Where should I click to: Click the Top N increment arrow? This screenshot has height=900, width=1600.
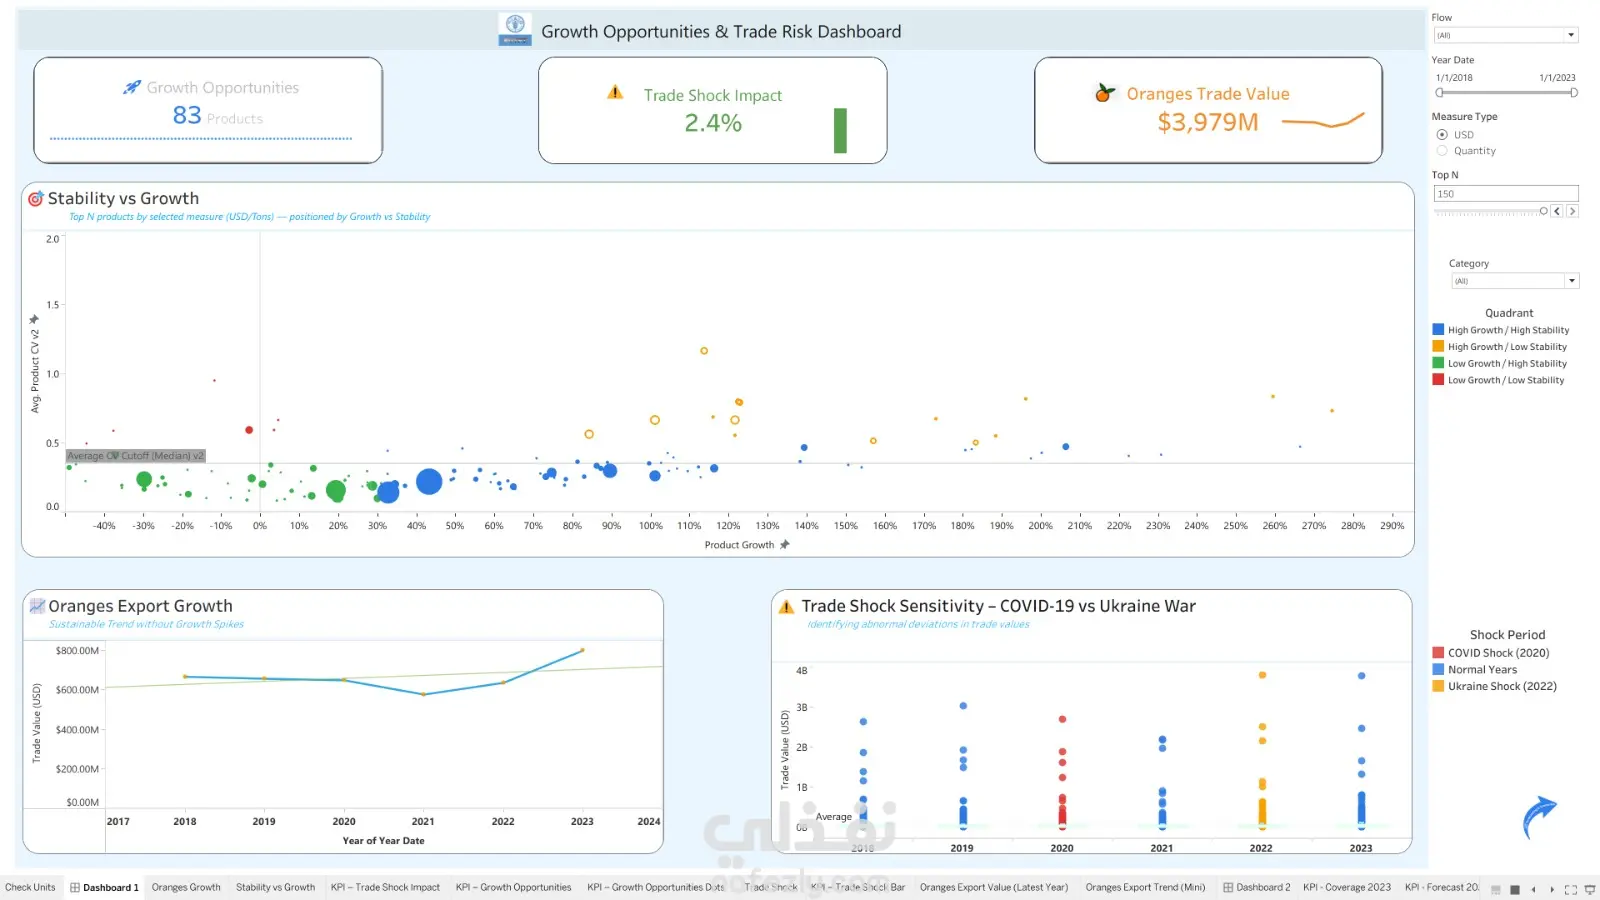click(x=1572, y=211)
